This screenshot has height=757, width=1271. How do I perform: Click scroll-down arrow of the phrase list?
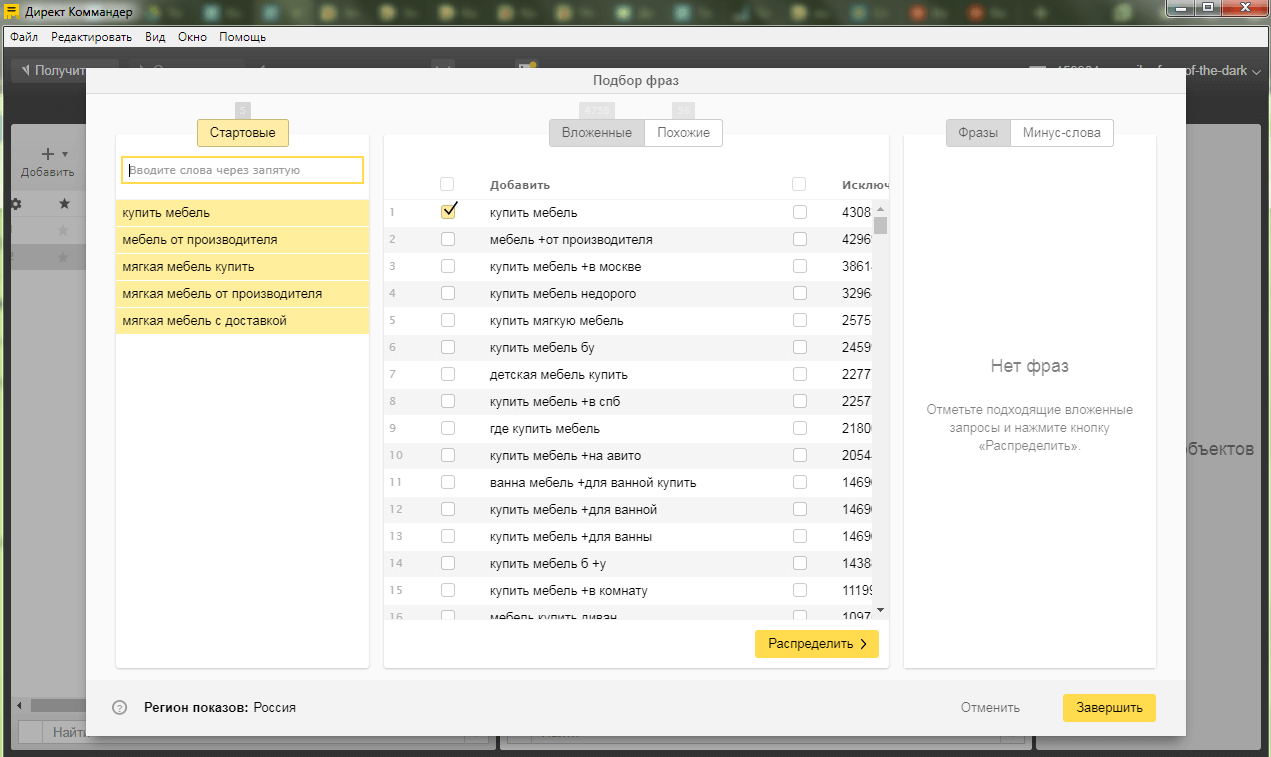(880, 609)
